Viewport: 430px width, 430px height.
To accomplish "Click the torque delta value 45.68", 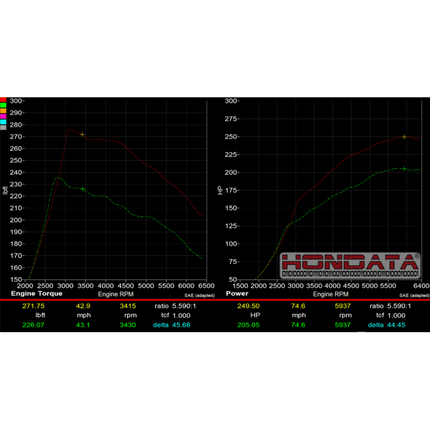I will coord(181,325).
